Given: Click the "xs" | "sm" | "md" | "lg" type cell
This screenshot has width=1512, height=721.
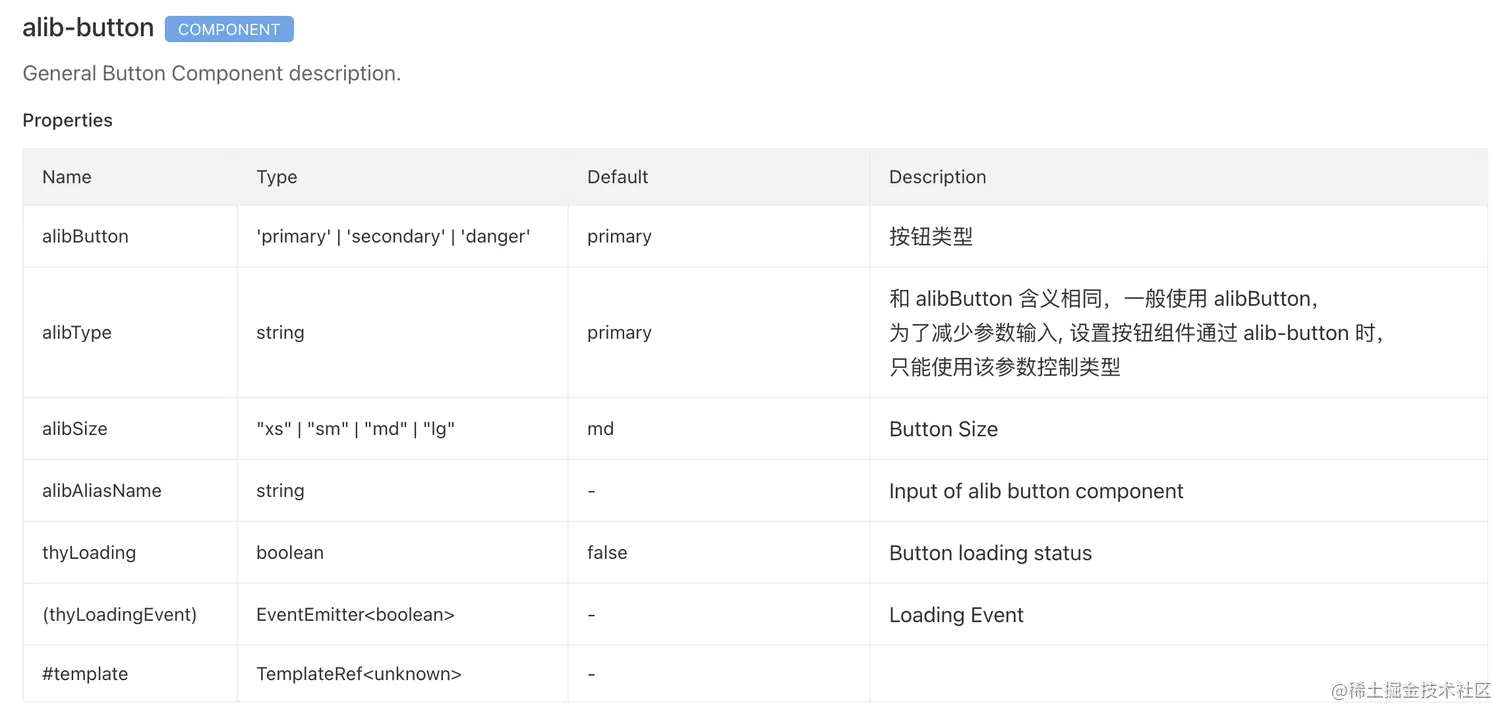Looking at the screenshot, I should [356, 428].
